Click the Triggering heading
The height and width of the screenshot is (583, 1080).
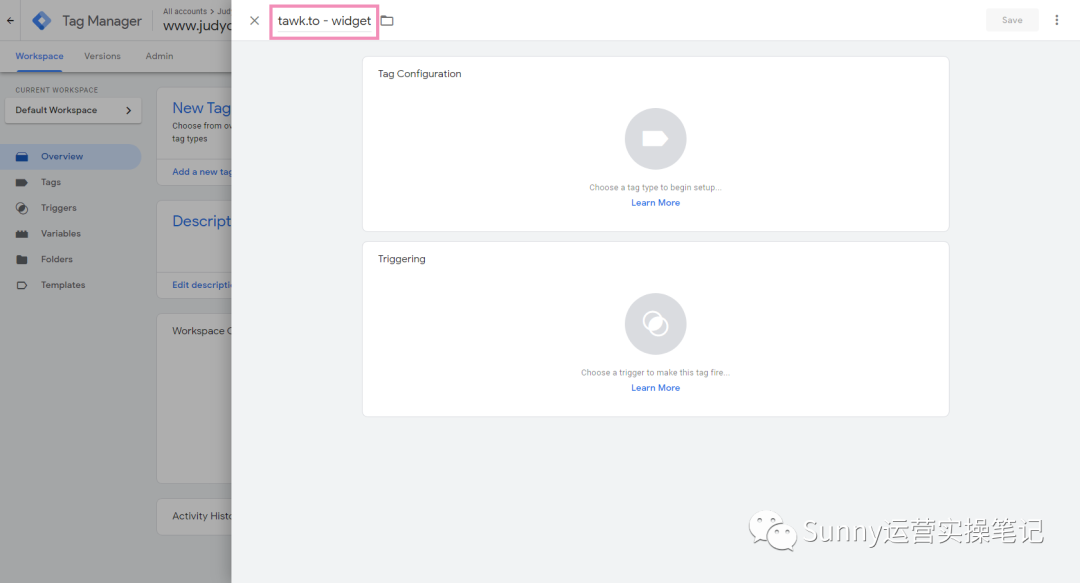(x=402, y=259)
